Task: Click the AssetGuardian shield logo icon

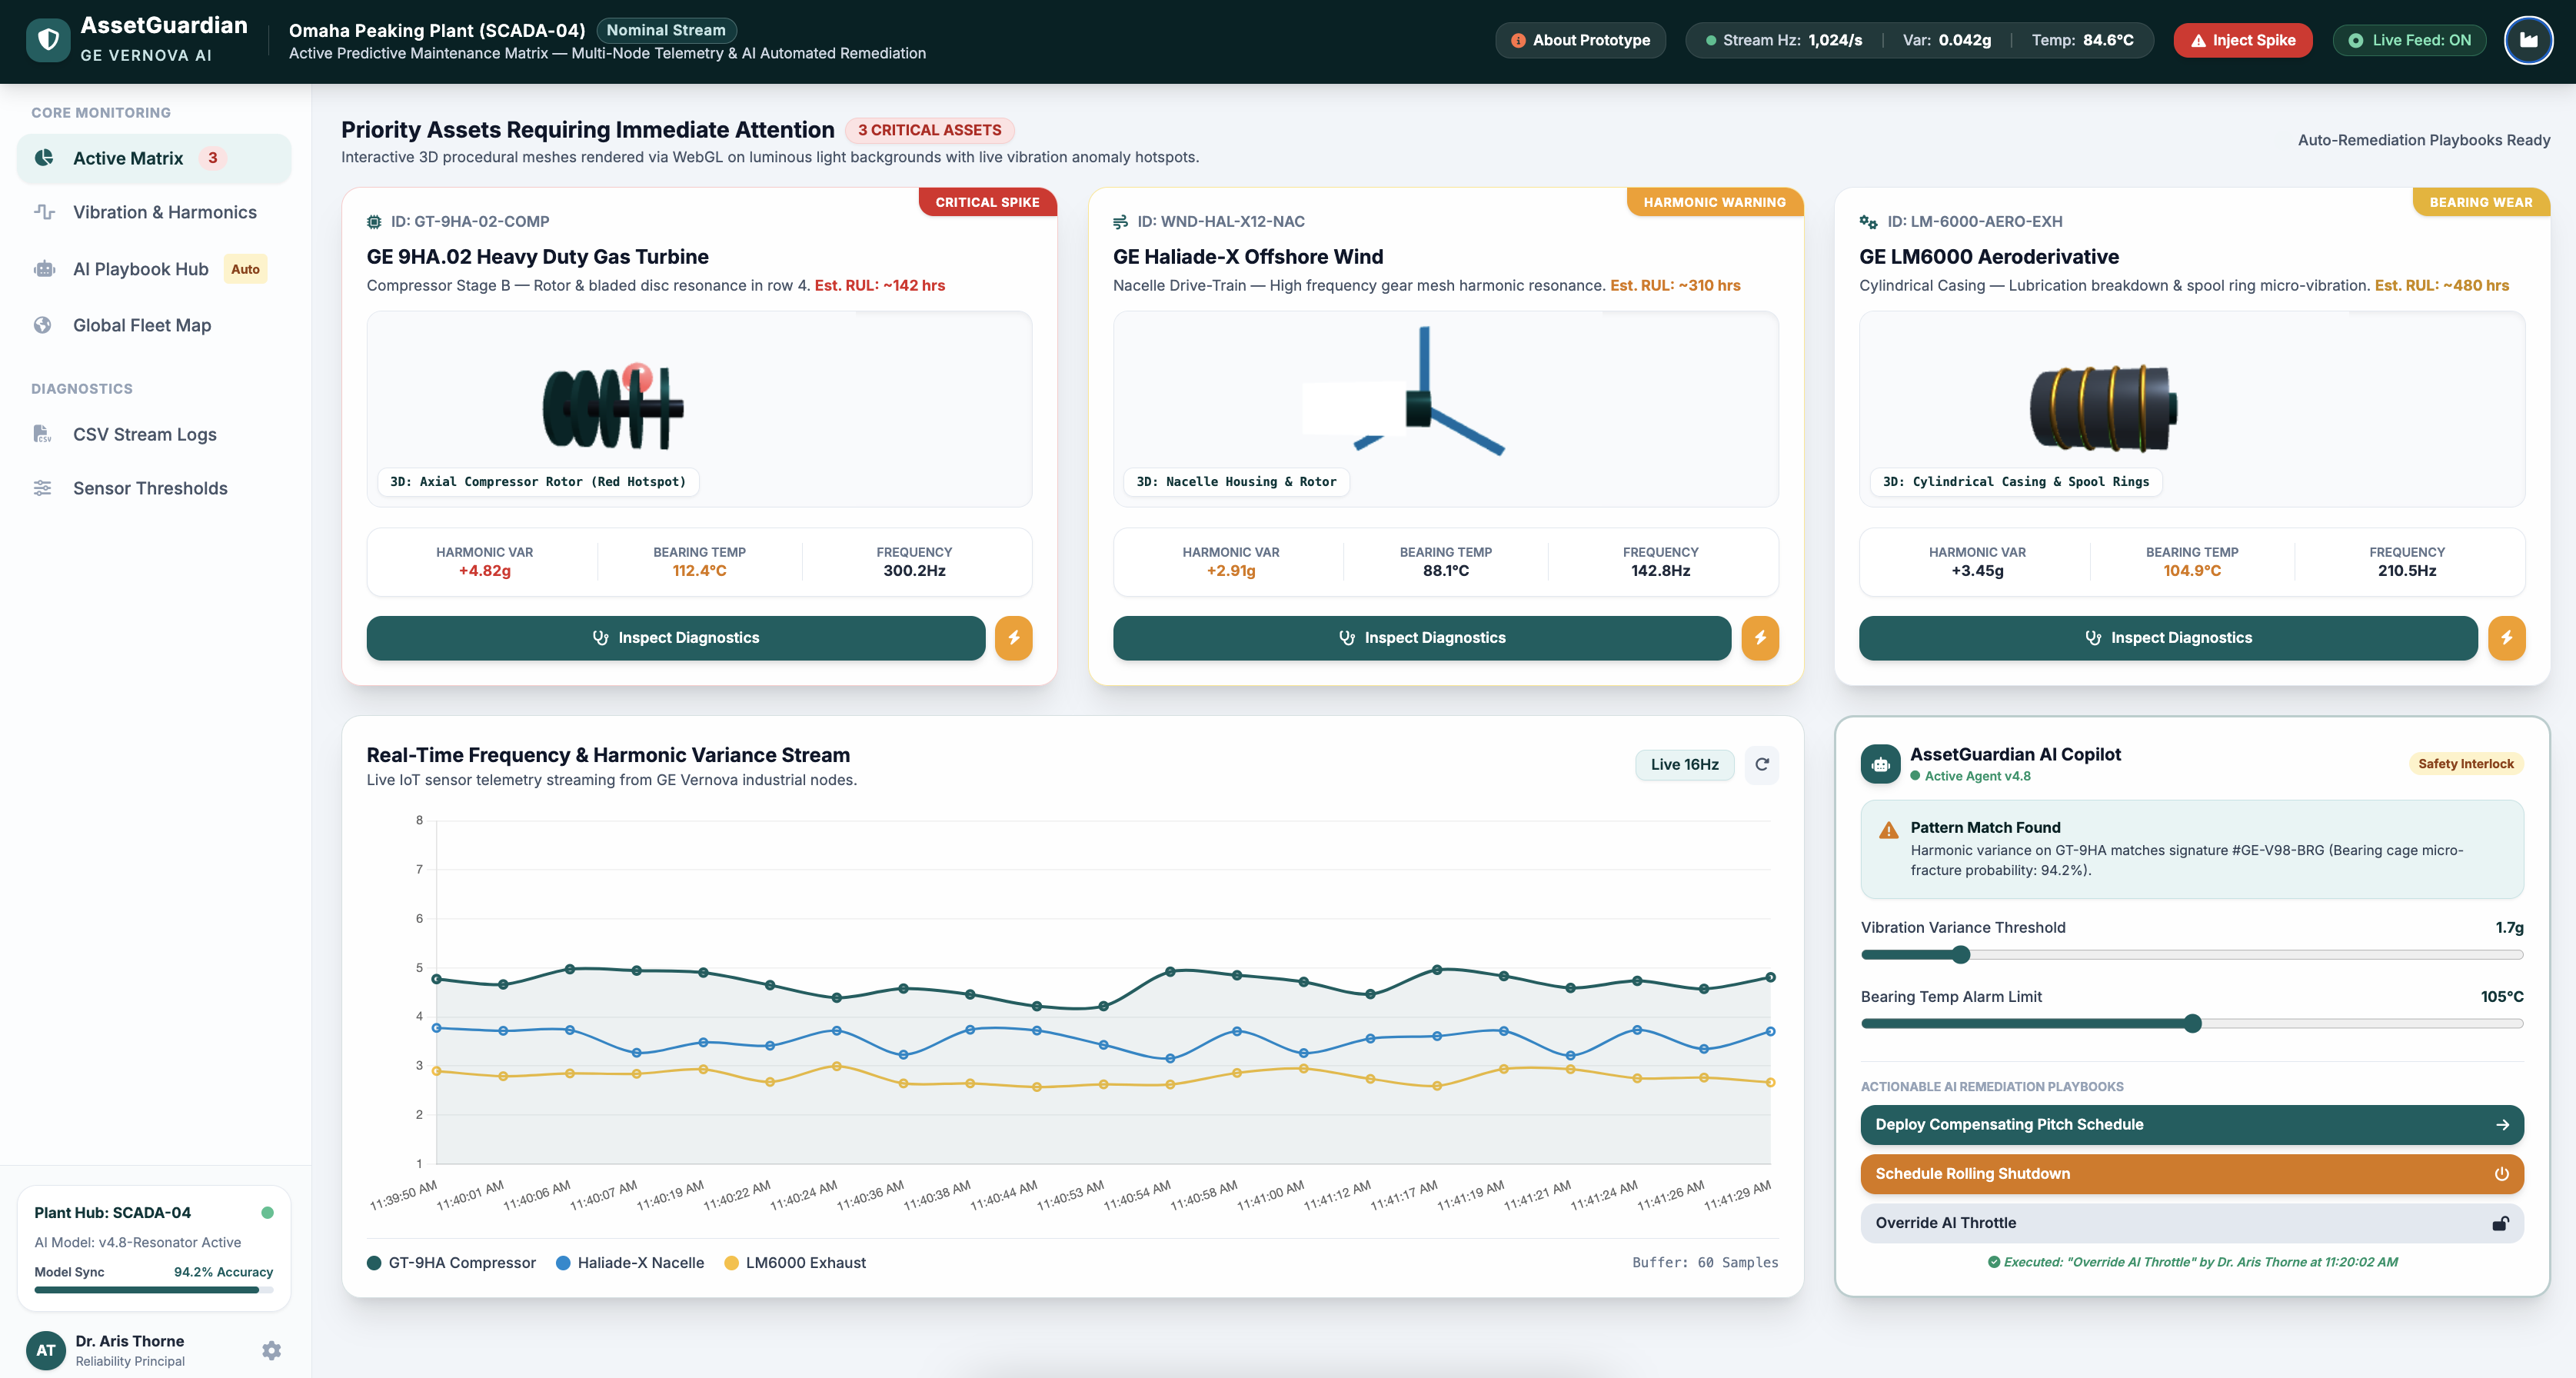Action: click(x=48, y=40)
